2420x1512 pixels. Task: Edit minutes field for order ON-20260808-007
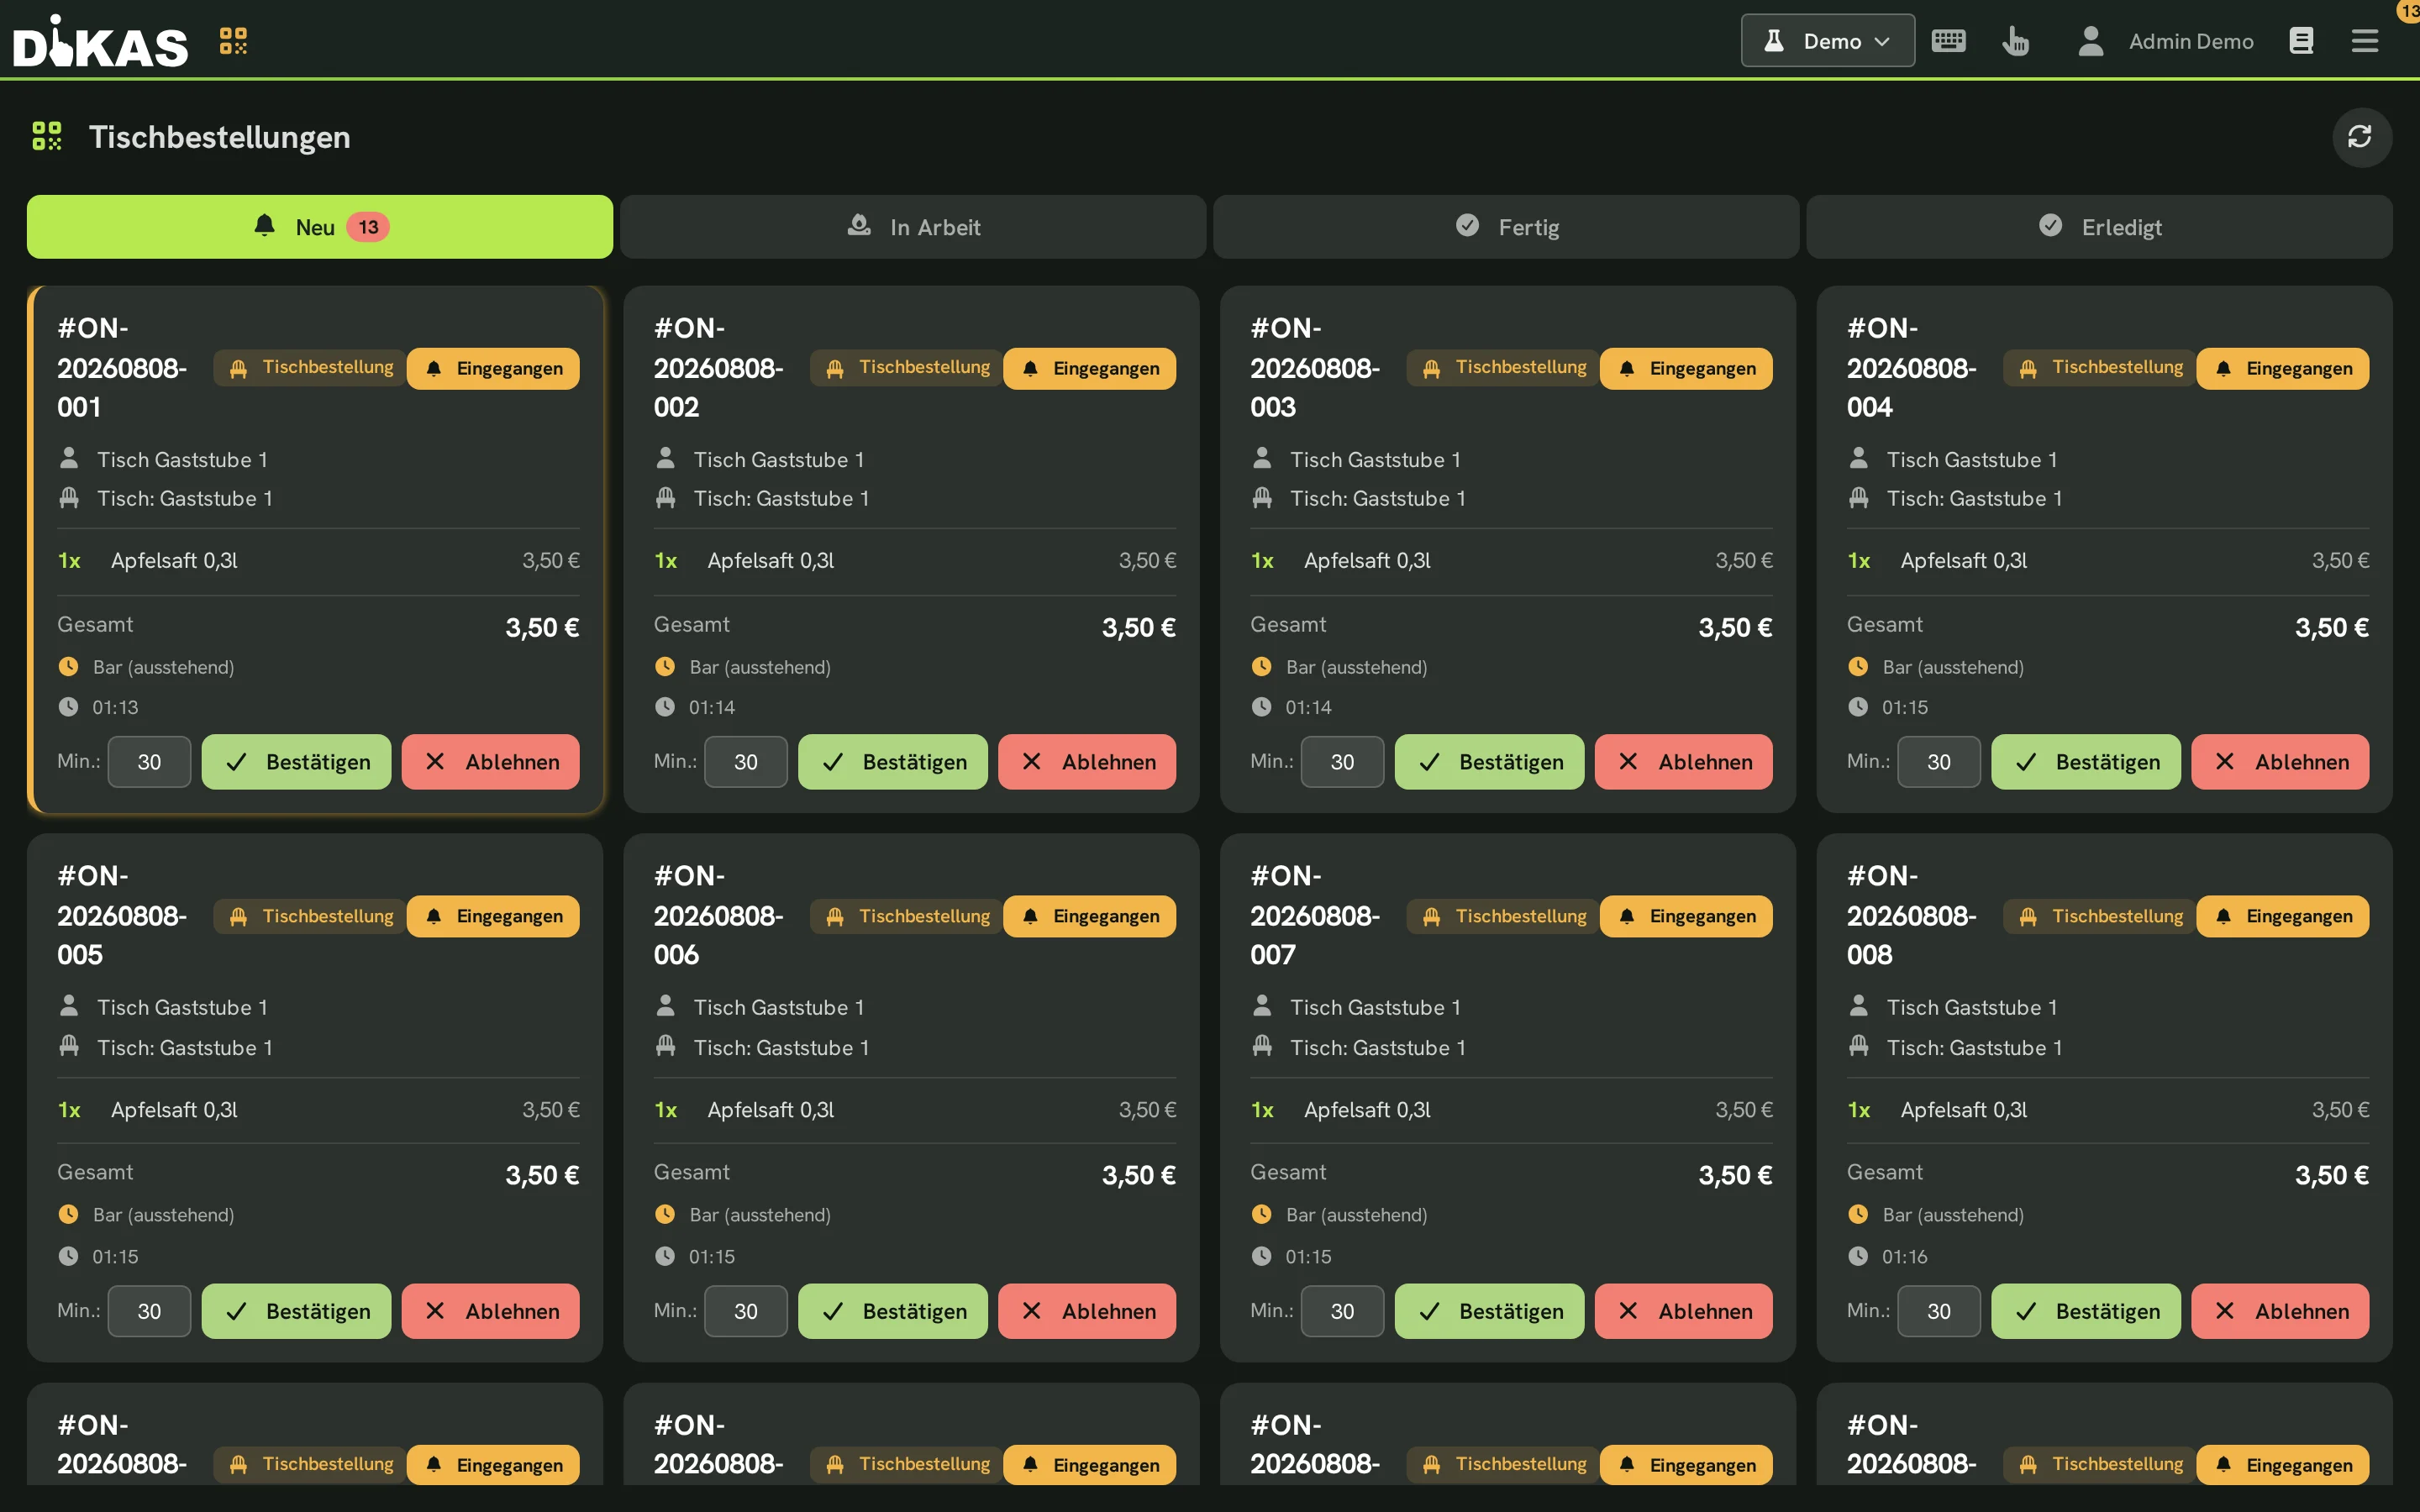click(x=1342, y=1311)
